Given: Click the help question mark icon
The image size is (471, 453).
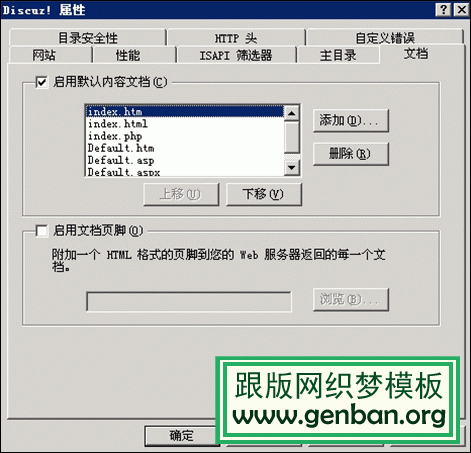Looking at the screenshot, I should (443, 10).
